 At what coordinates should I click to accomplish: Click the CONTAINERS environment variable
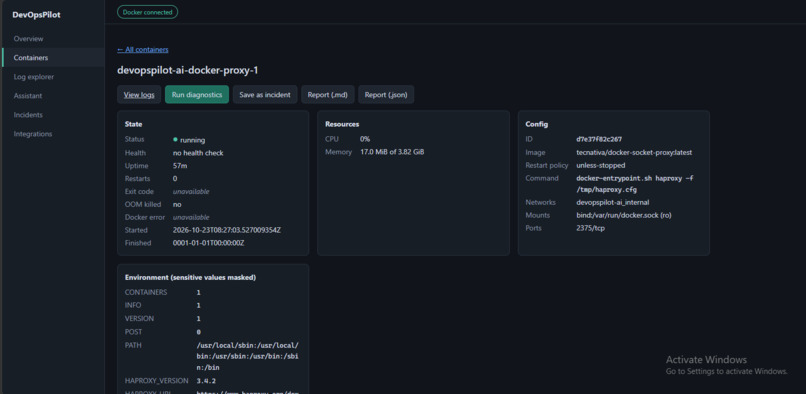point(146,292)
